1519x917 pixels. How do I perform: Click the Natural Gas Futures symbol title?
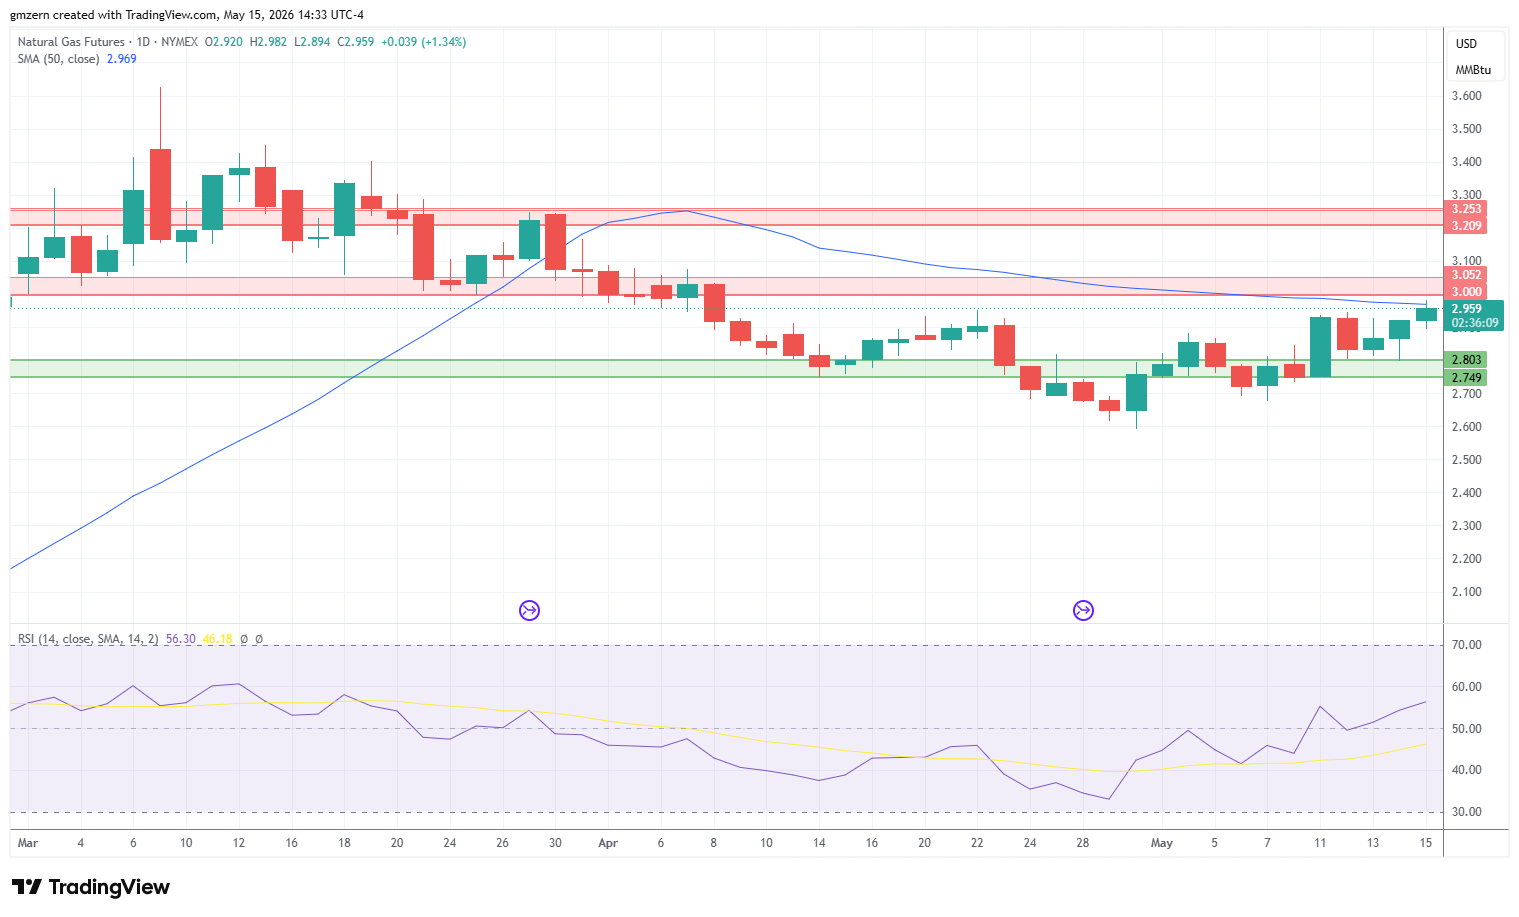[x=71, y=42]
